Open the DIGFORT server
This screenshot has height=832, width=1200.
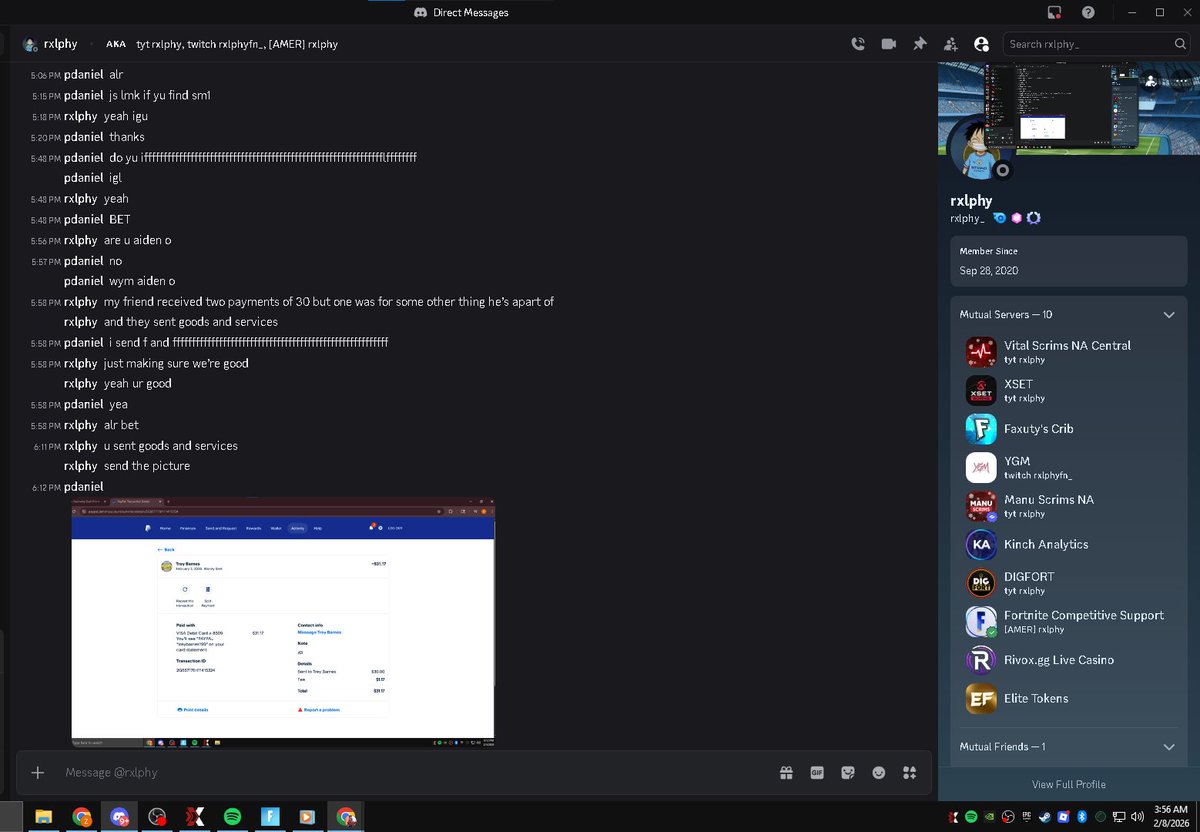click(1069, 583)
